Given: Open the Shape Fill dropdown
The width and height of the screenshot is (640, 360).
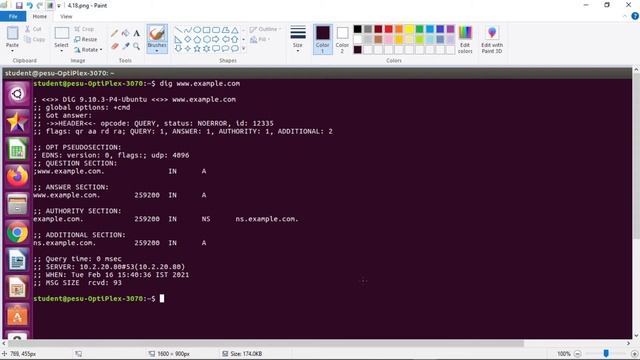Looking at the screenshot, I should (x=260, y=40).
